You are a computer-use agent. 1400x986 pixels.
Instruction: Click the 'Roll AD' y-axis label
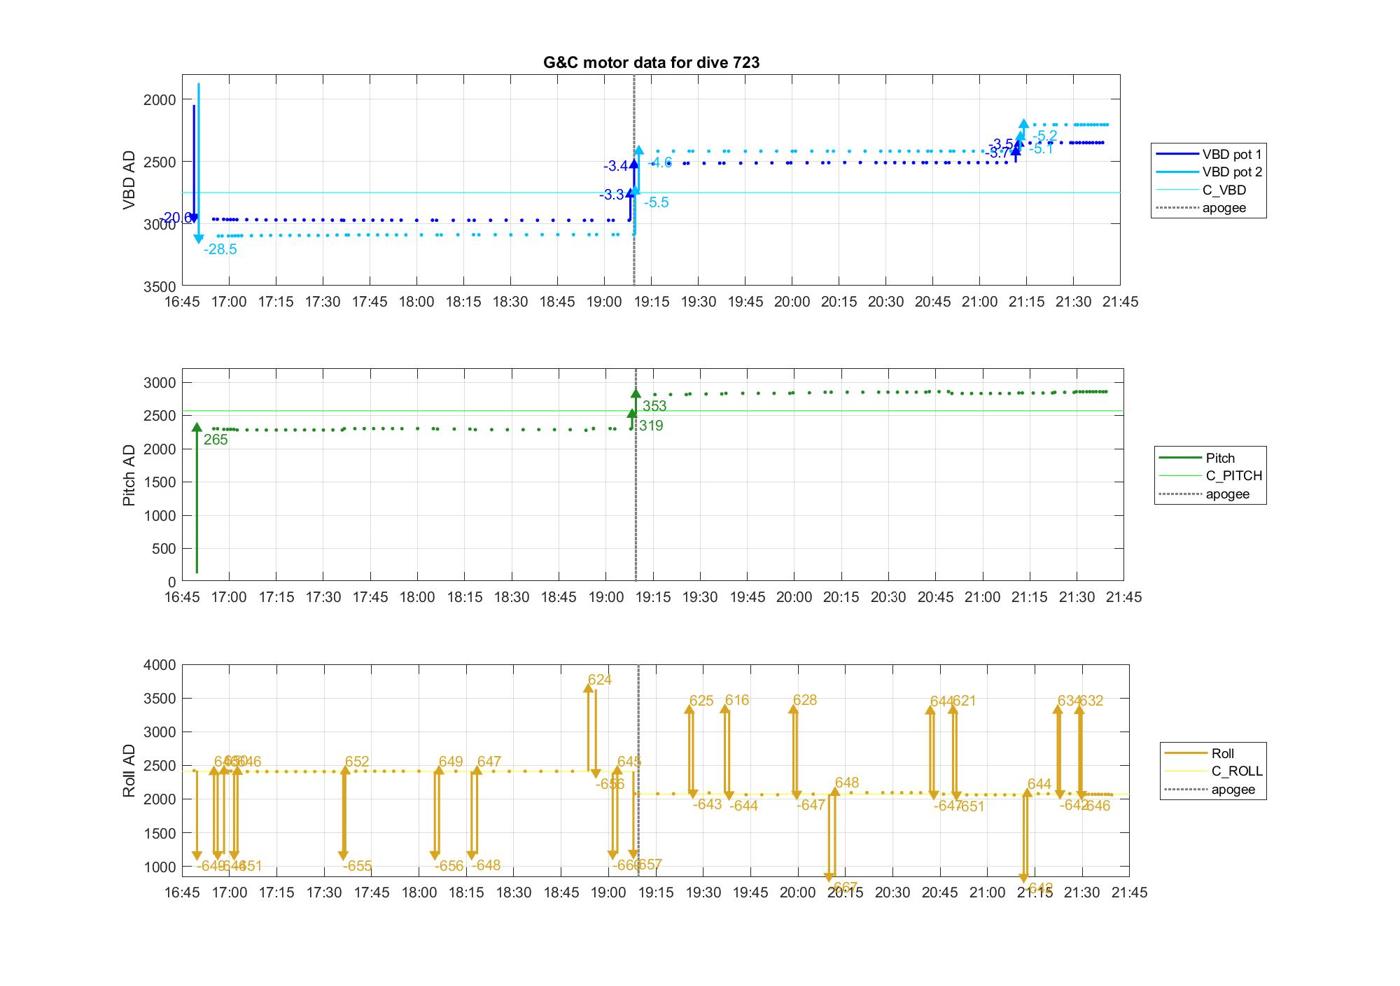coord(129,771)
